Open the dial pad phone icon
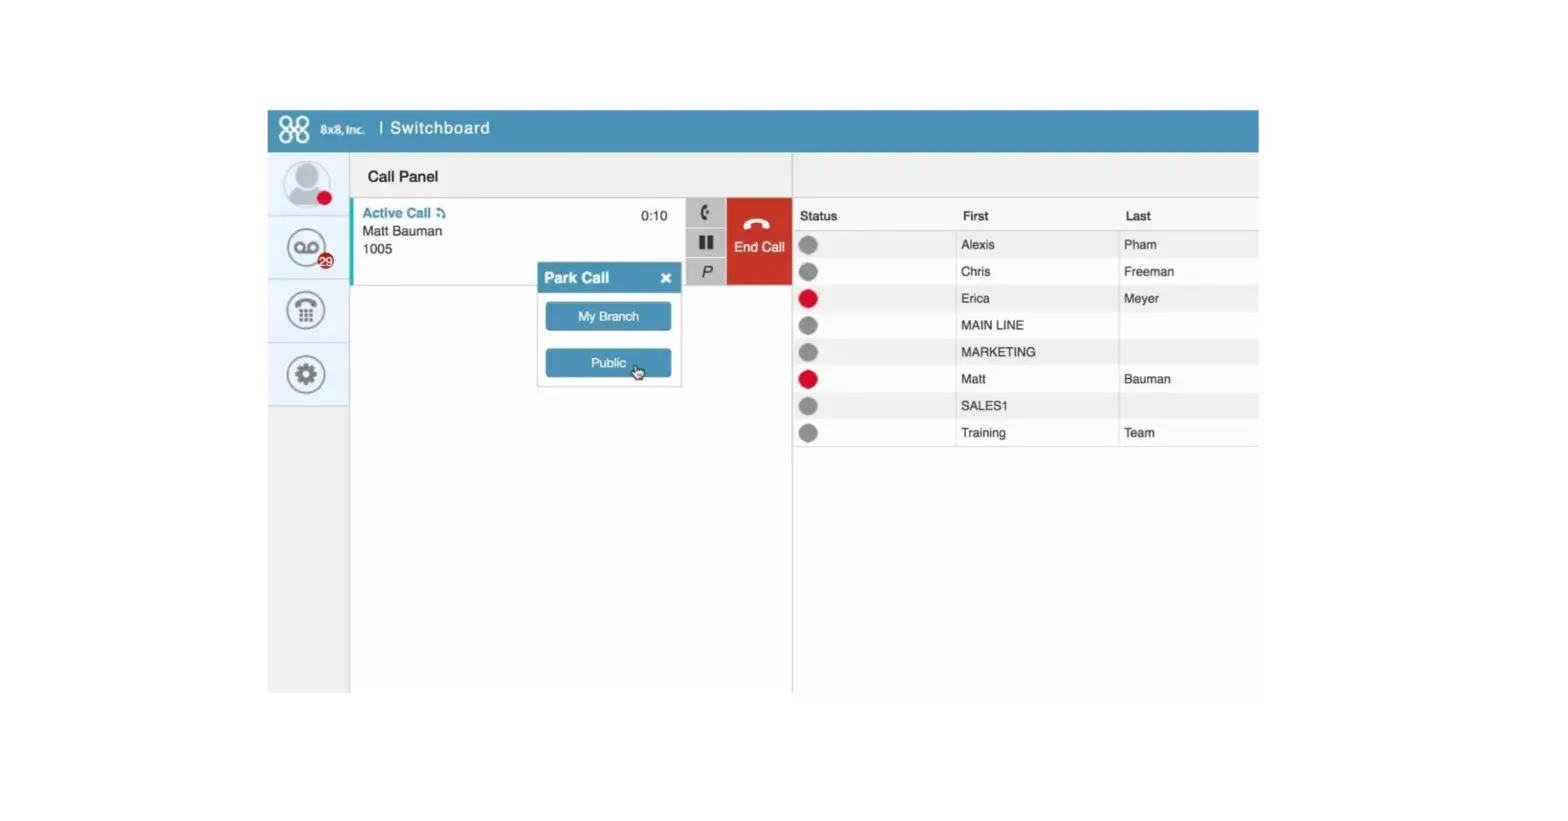This screenshot has height=821, width=1568. coord(306,311)
